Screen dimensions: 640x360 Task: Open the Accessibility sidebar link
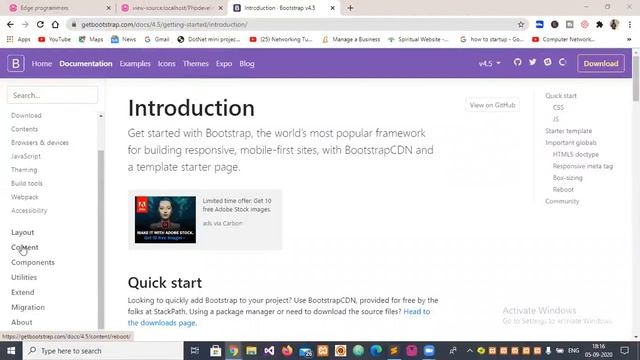(x=29, y=211)
